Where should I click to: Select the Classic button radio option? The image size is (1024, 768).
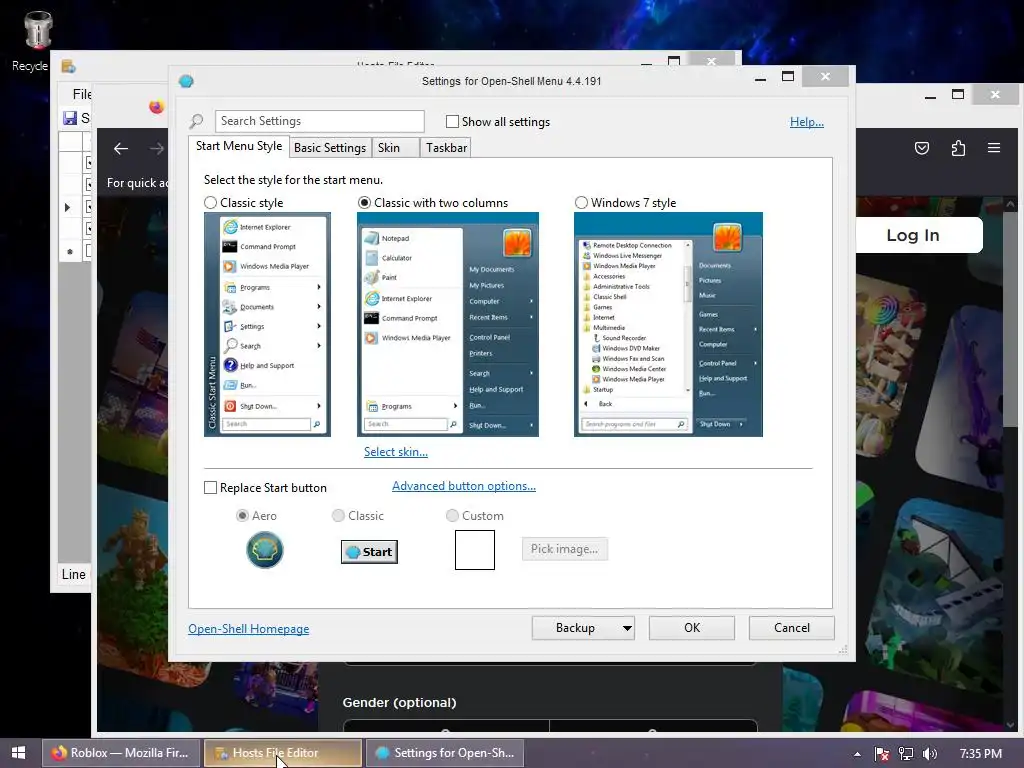click(x=338, y=515)
